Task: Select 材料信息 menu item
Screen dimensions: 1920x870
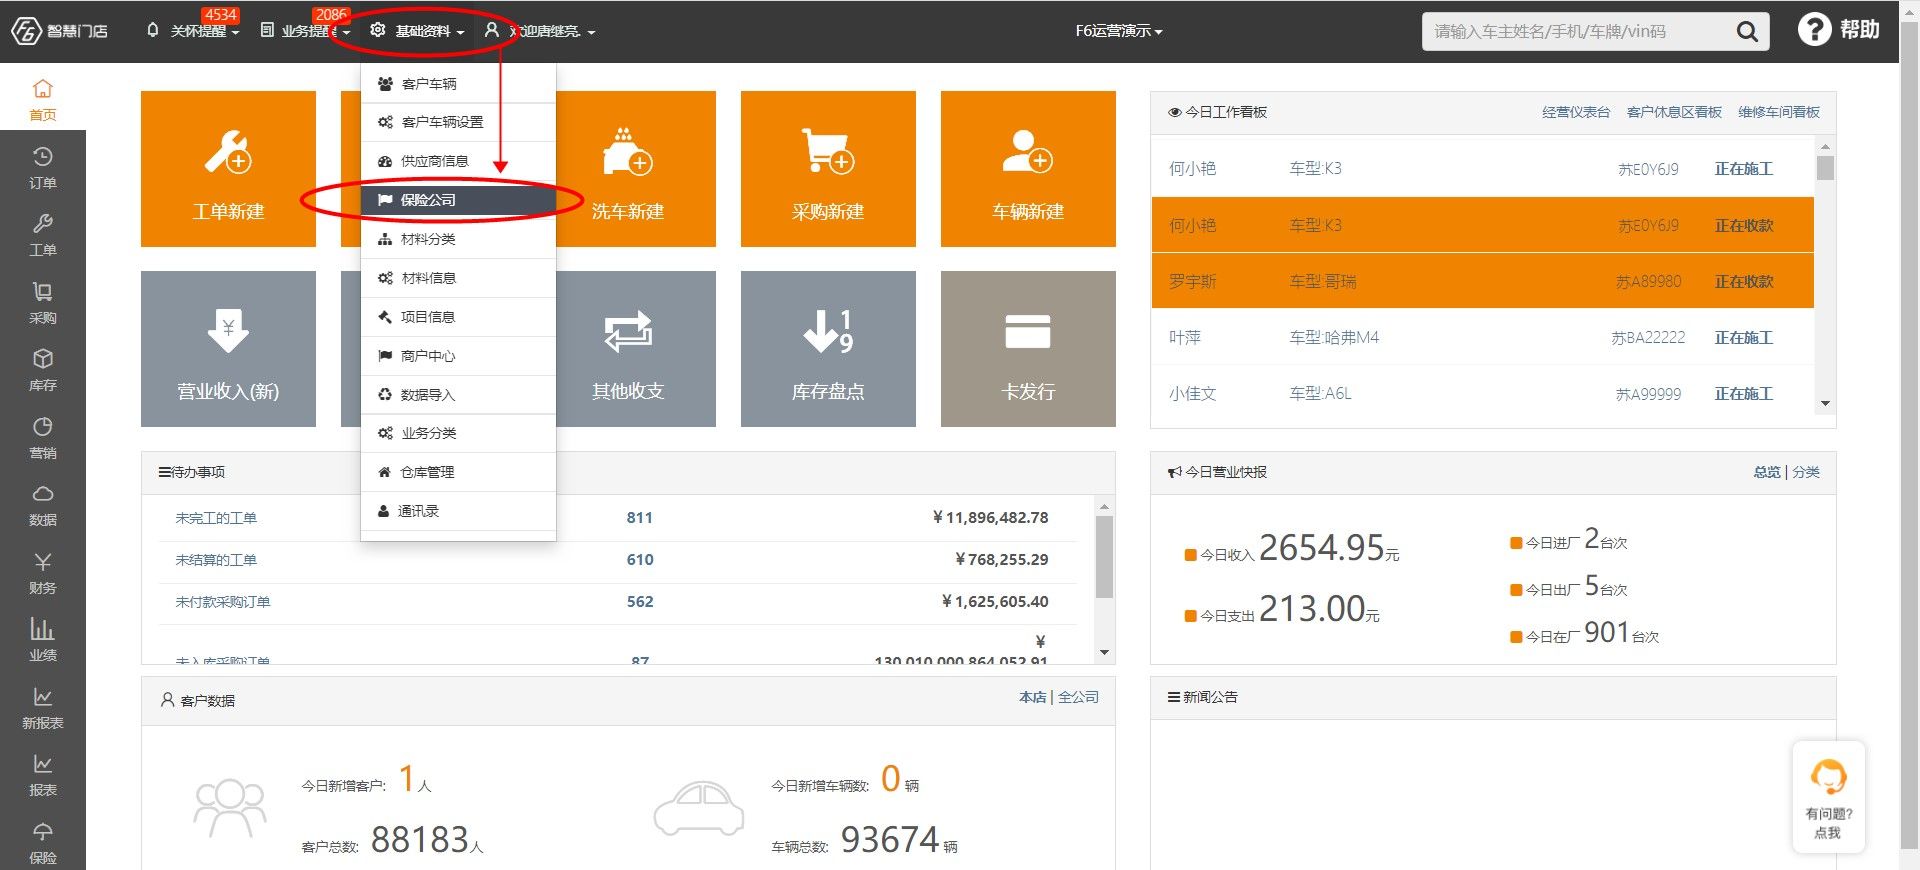Action: point(458,278)
